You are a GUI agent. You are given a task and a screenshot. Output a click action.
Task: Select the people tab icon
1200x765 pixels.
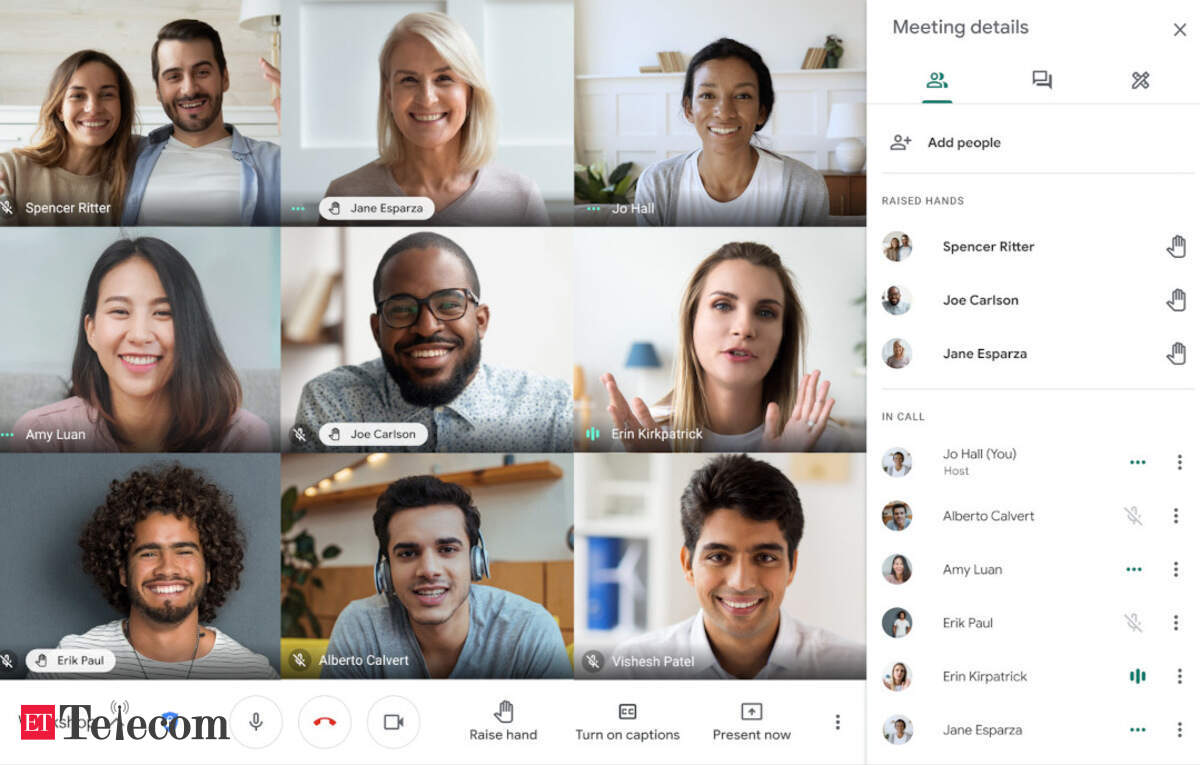937,80
